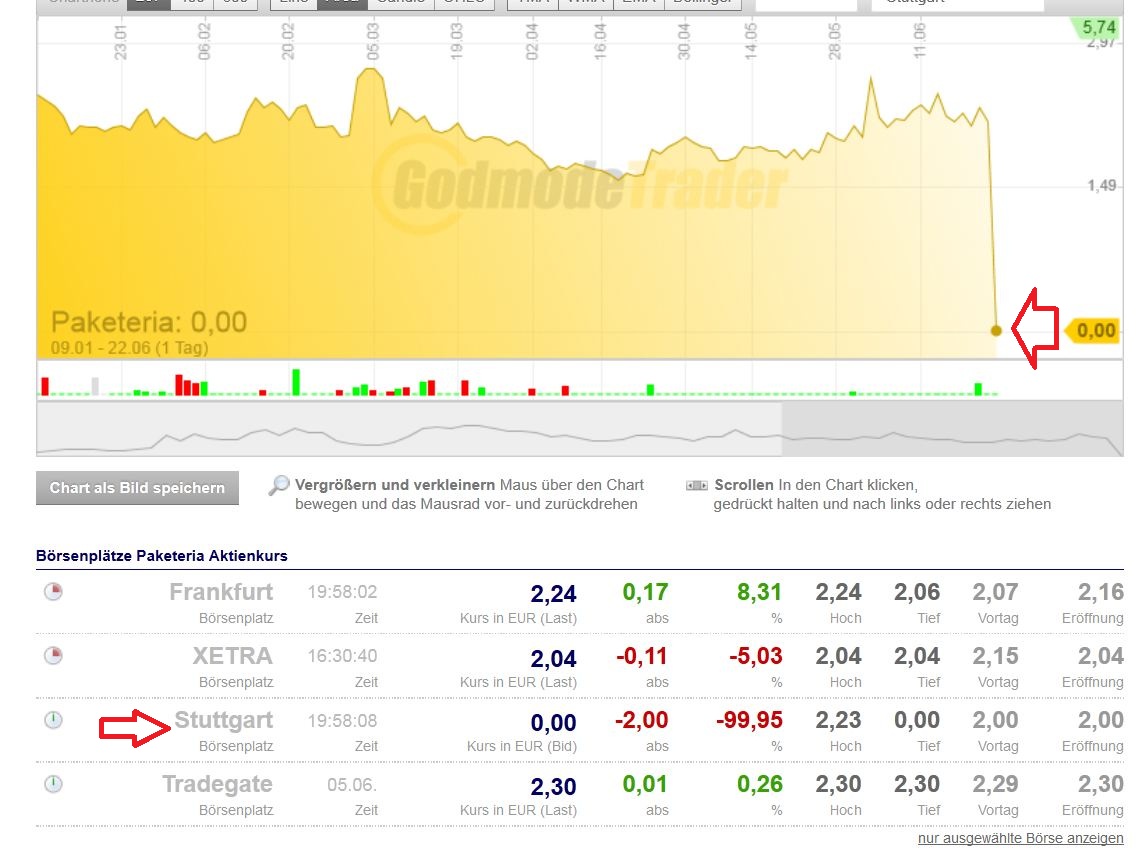Click XETRA percent change -5,03
1138x859 pixels.
(x=756, y=656)
